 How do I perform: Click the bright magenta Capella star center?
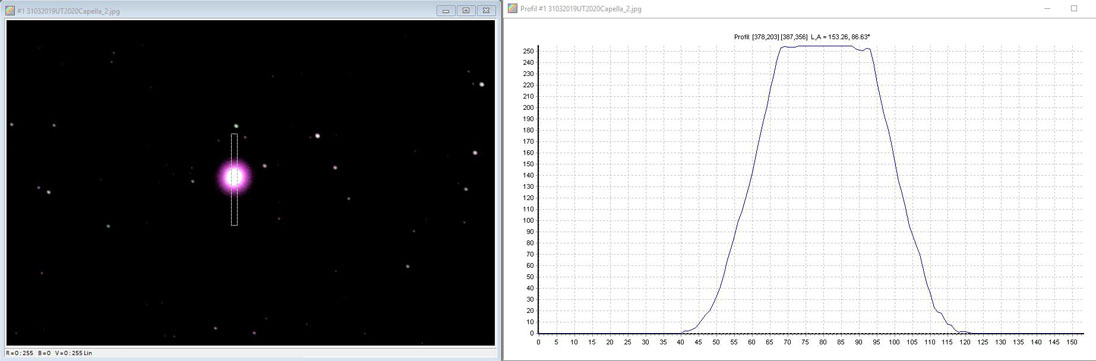coord(234,177)
